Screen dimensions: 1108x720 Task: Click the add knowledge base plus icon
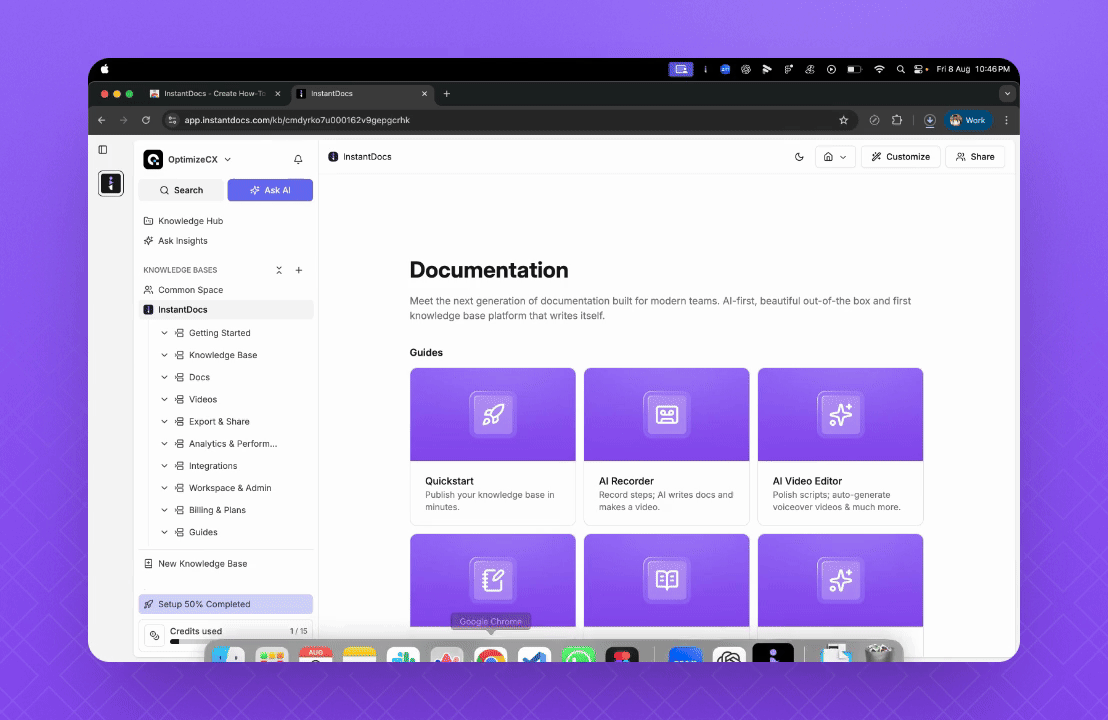(x=299, y=270)
